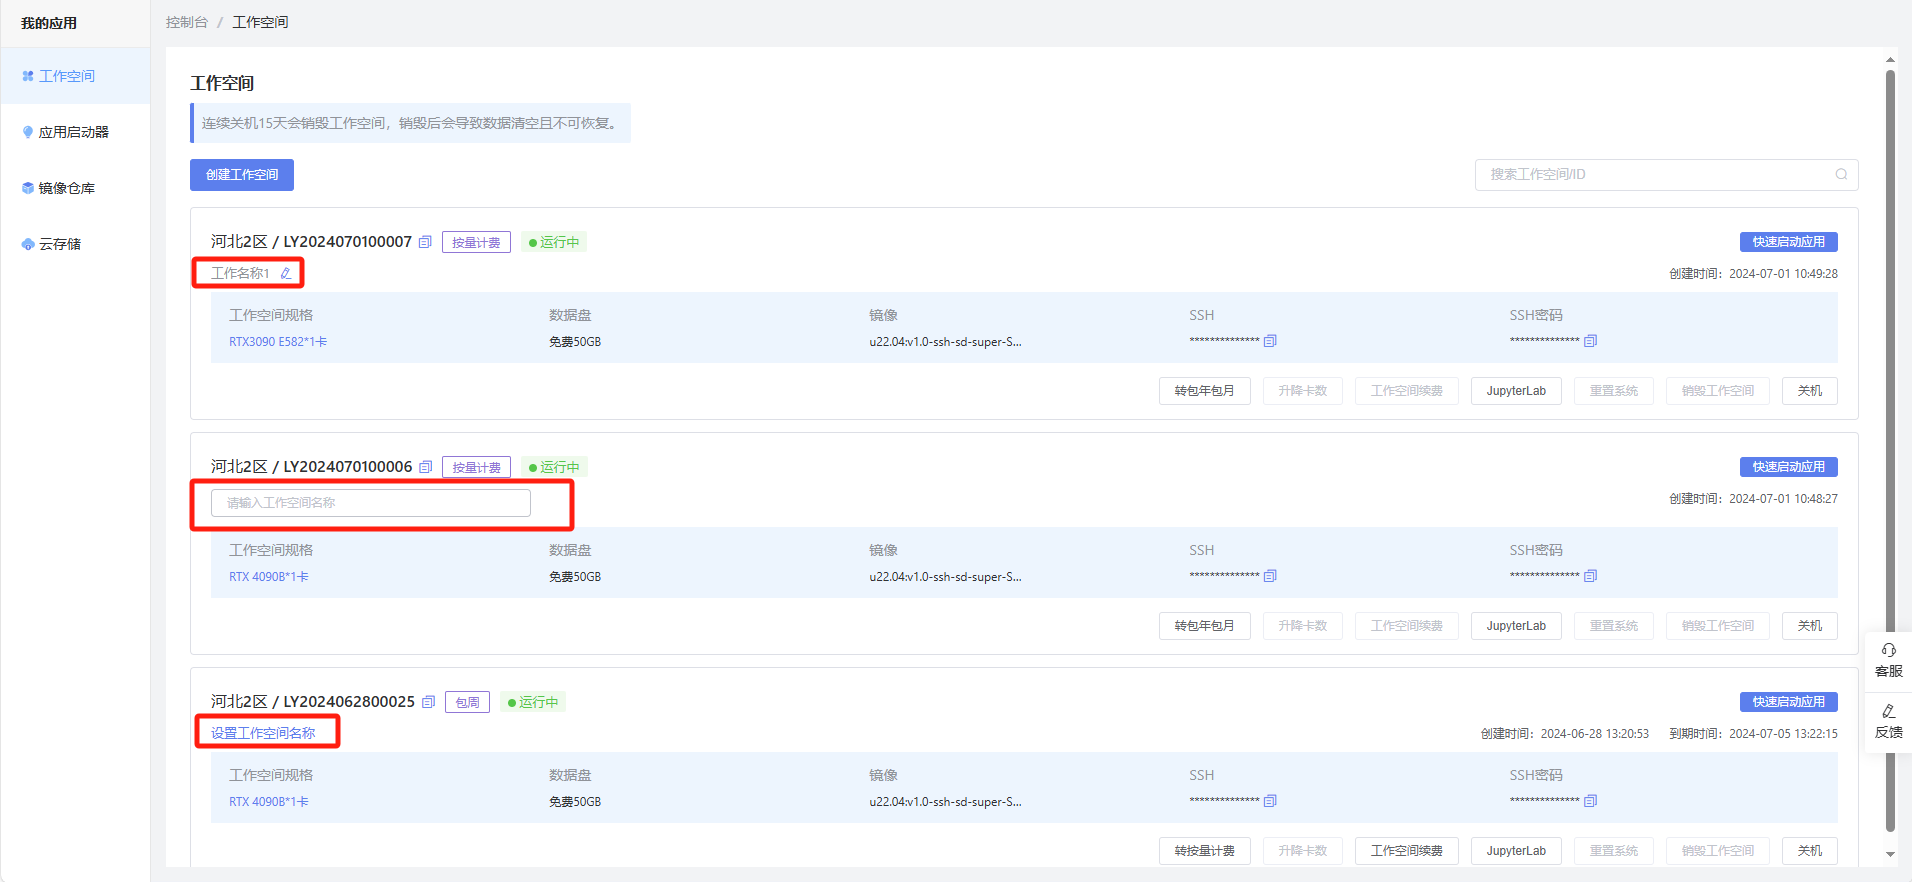
Task: Click 转包年包月 for LY2024070100007
Action: point(1204,391)
